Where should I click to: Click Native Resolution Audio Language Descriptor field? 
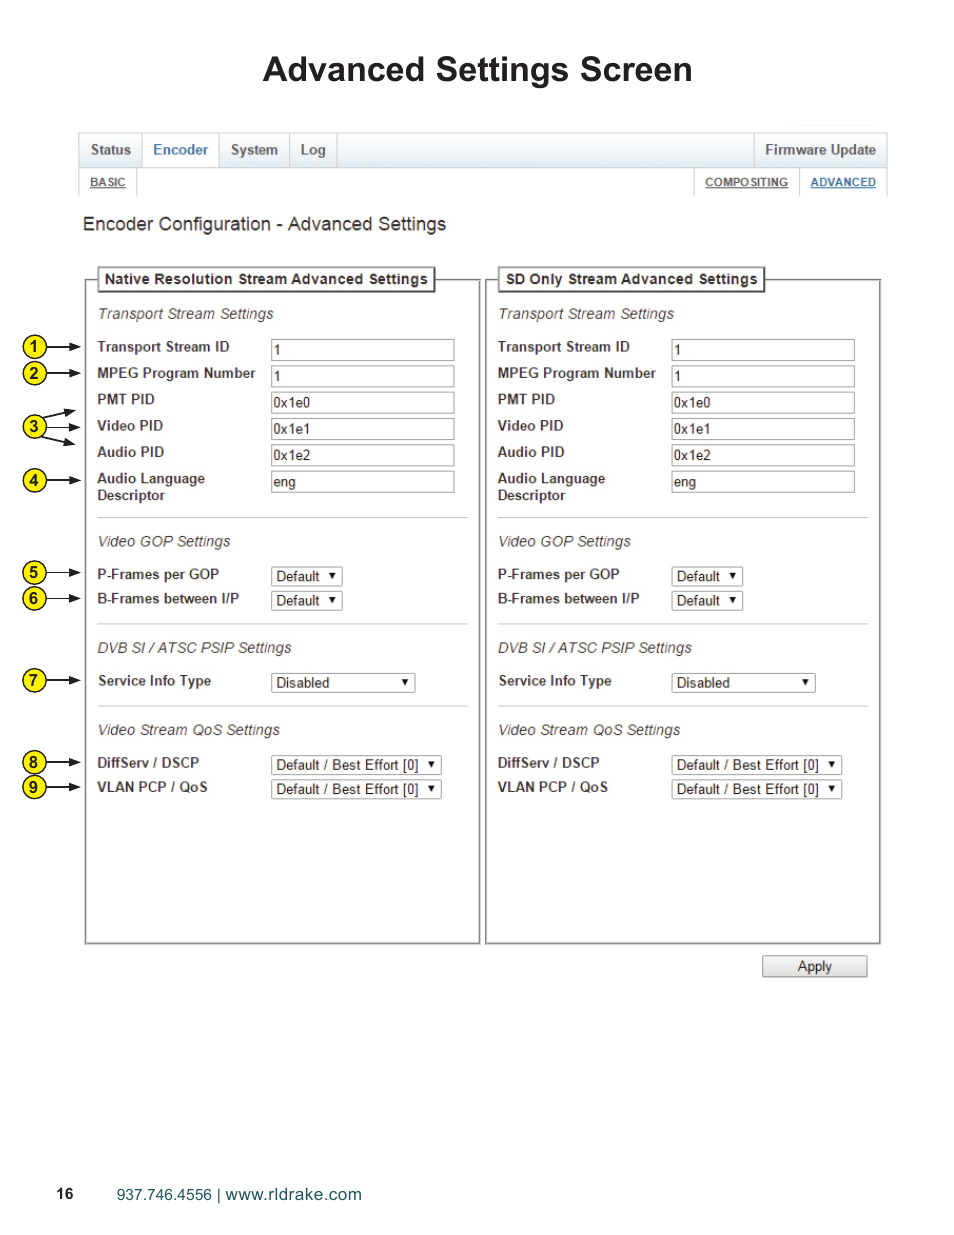[362, 482]
